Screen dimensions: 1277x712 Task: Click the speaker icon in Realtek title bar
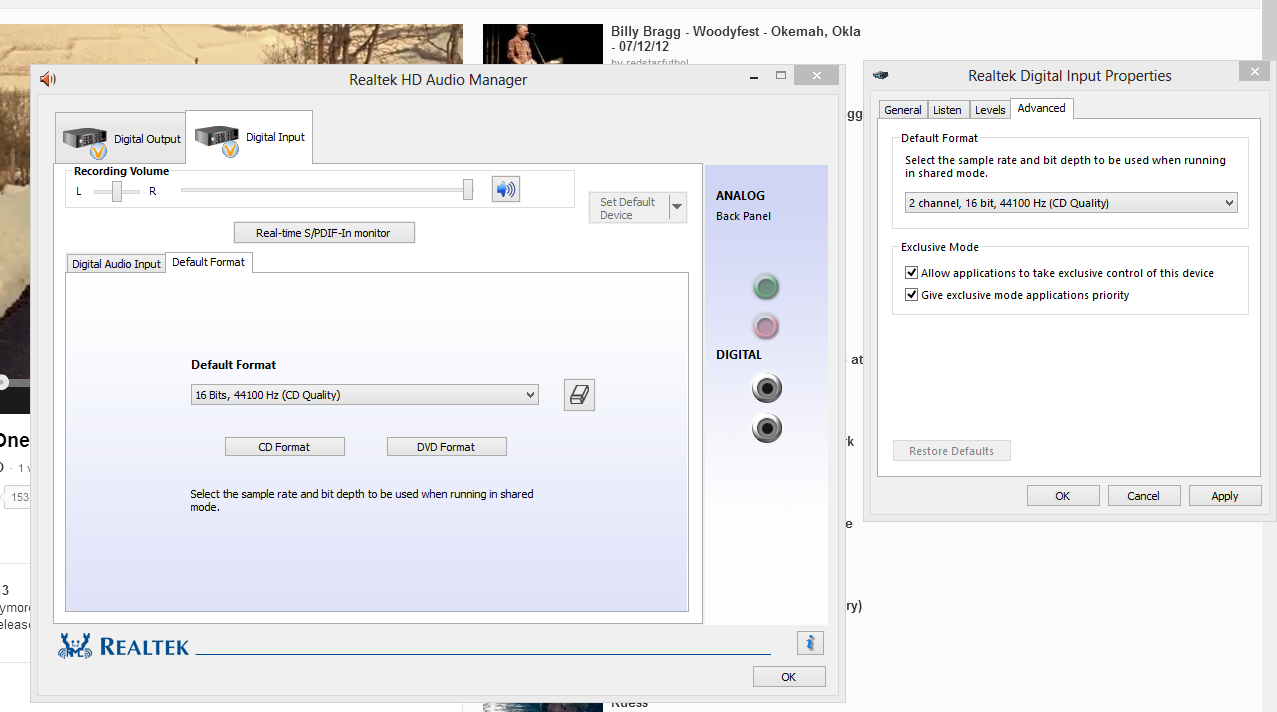48,79
